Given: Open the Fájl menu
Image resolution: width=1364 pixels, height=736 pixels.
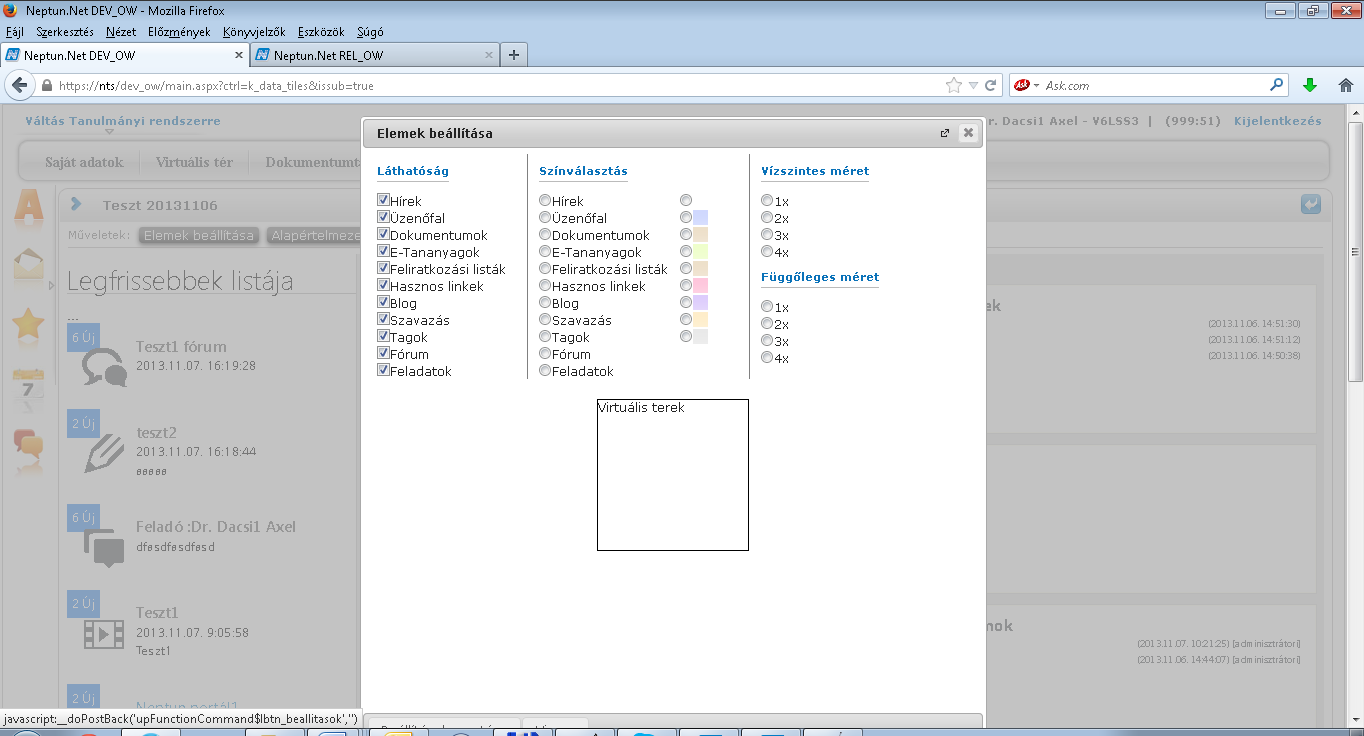Looking at the screenshot, I should tap(15, 32).
